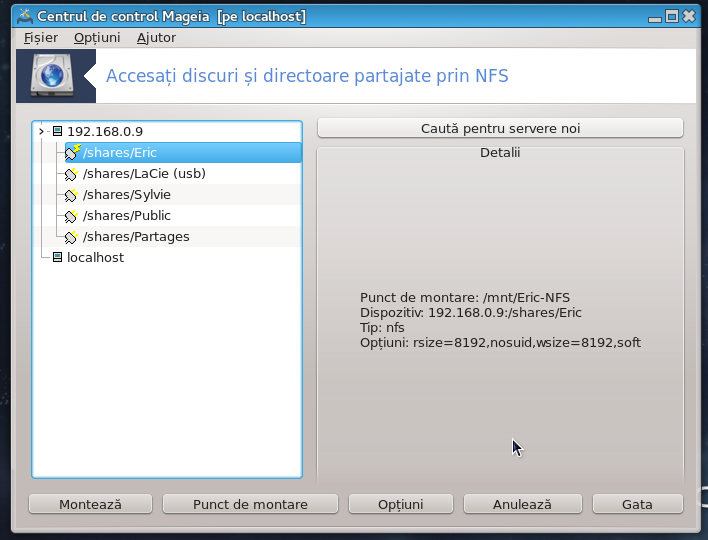Click the 'Punct de montare: /mnt/Eric-NFS' detail line
Screen dimensions: 708x540
(465, 298)
